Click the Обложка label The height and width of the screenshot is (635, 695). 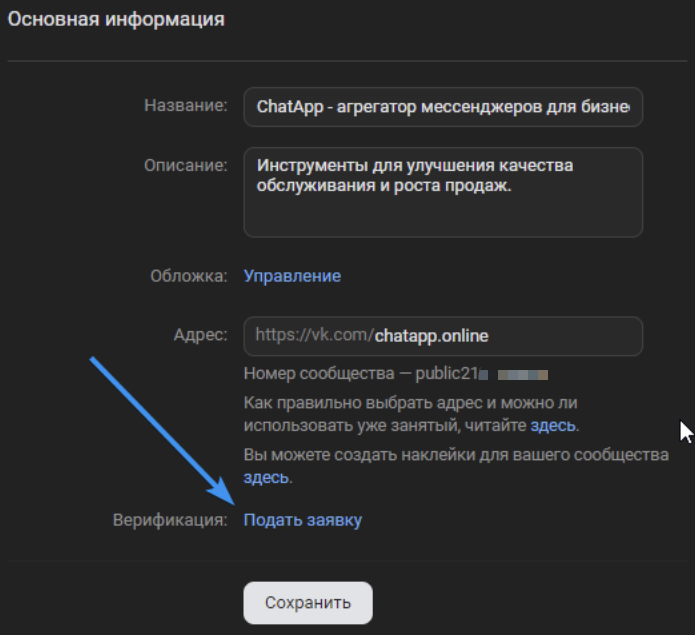click(189, 276)
